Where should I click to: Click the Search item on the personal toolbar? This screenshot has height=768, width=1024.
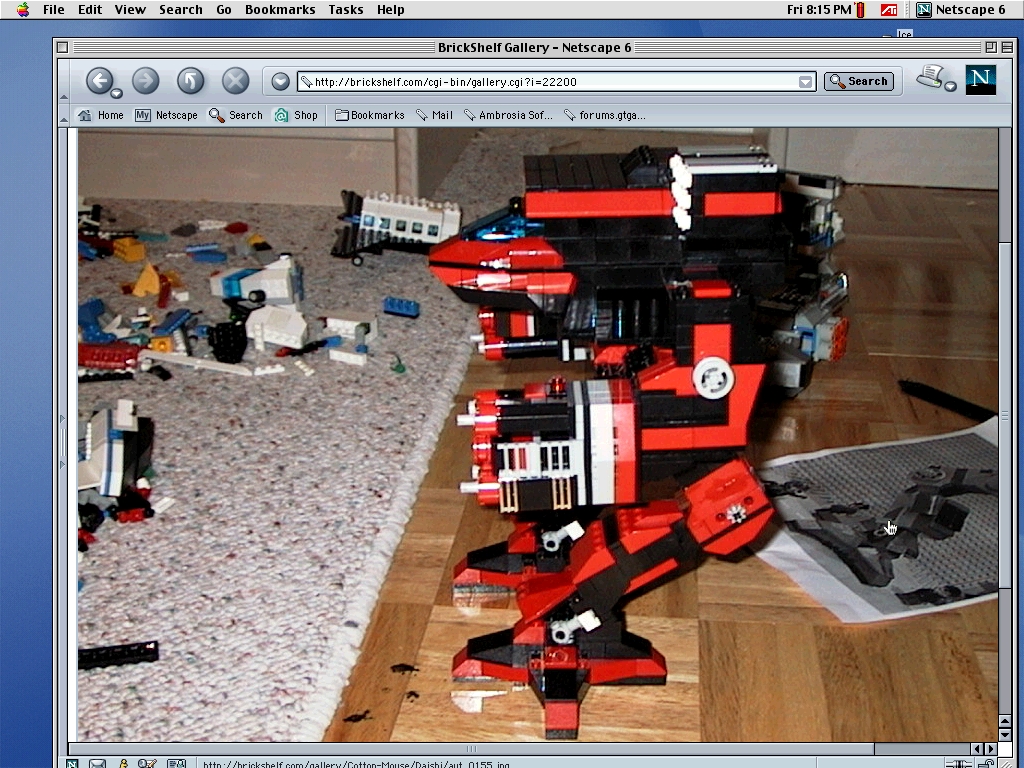point(236,115)
